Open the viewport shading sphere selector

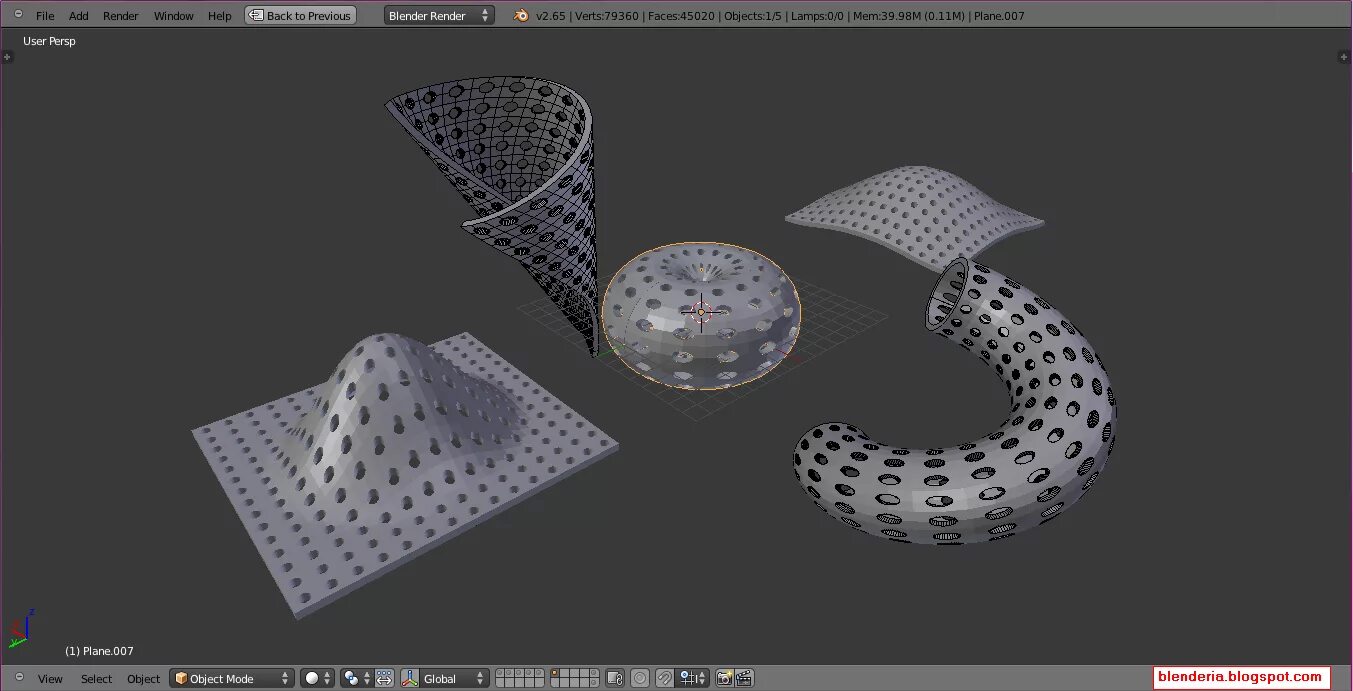click(x=318, y=678)
